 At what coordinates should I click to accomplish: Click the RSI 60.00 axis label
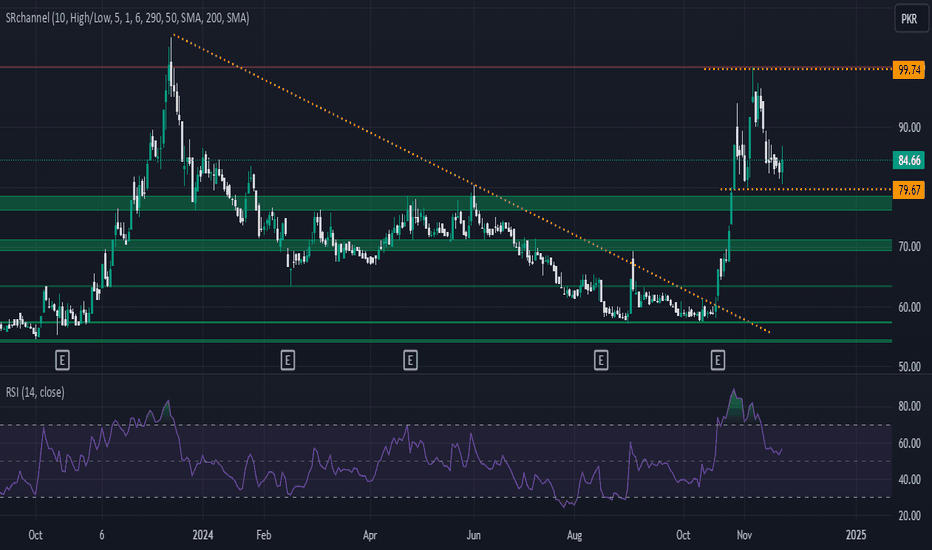pyautogui.click(x=909, y=444)
